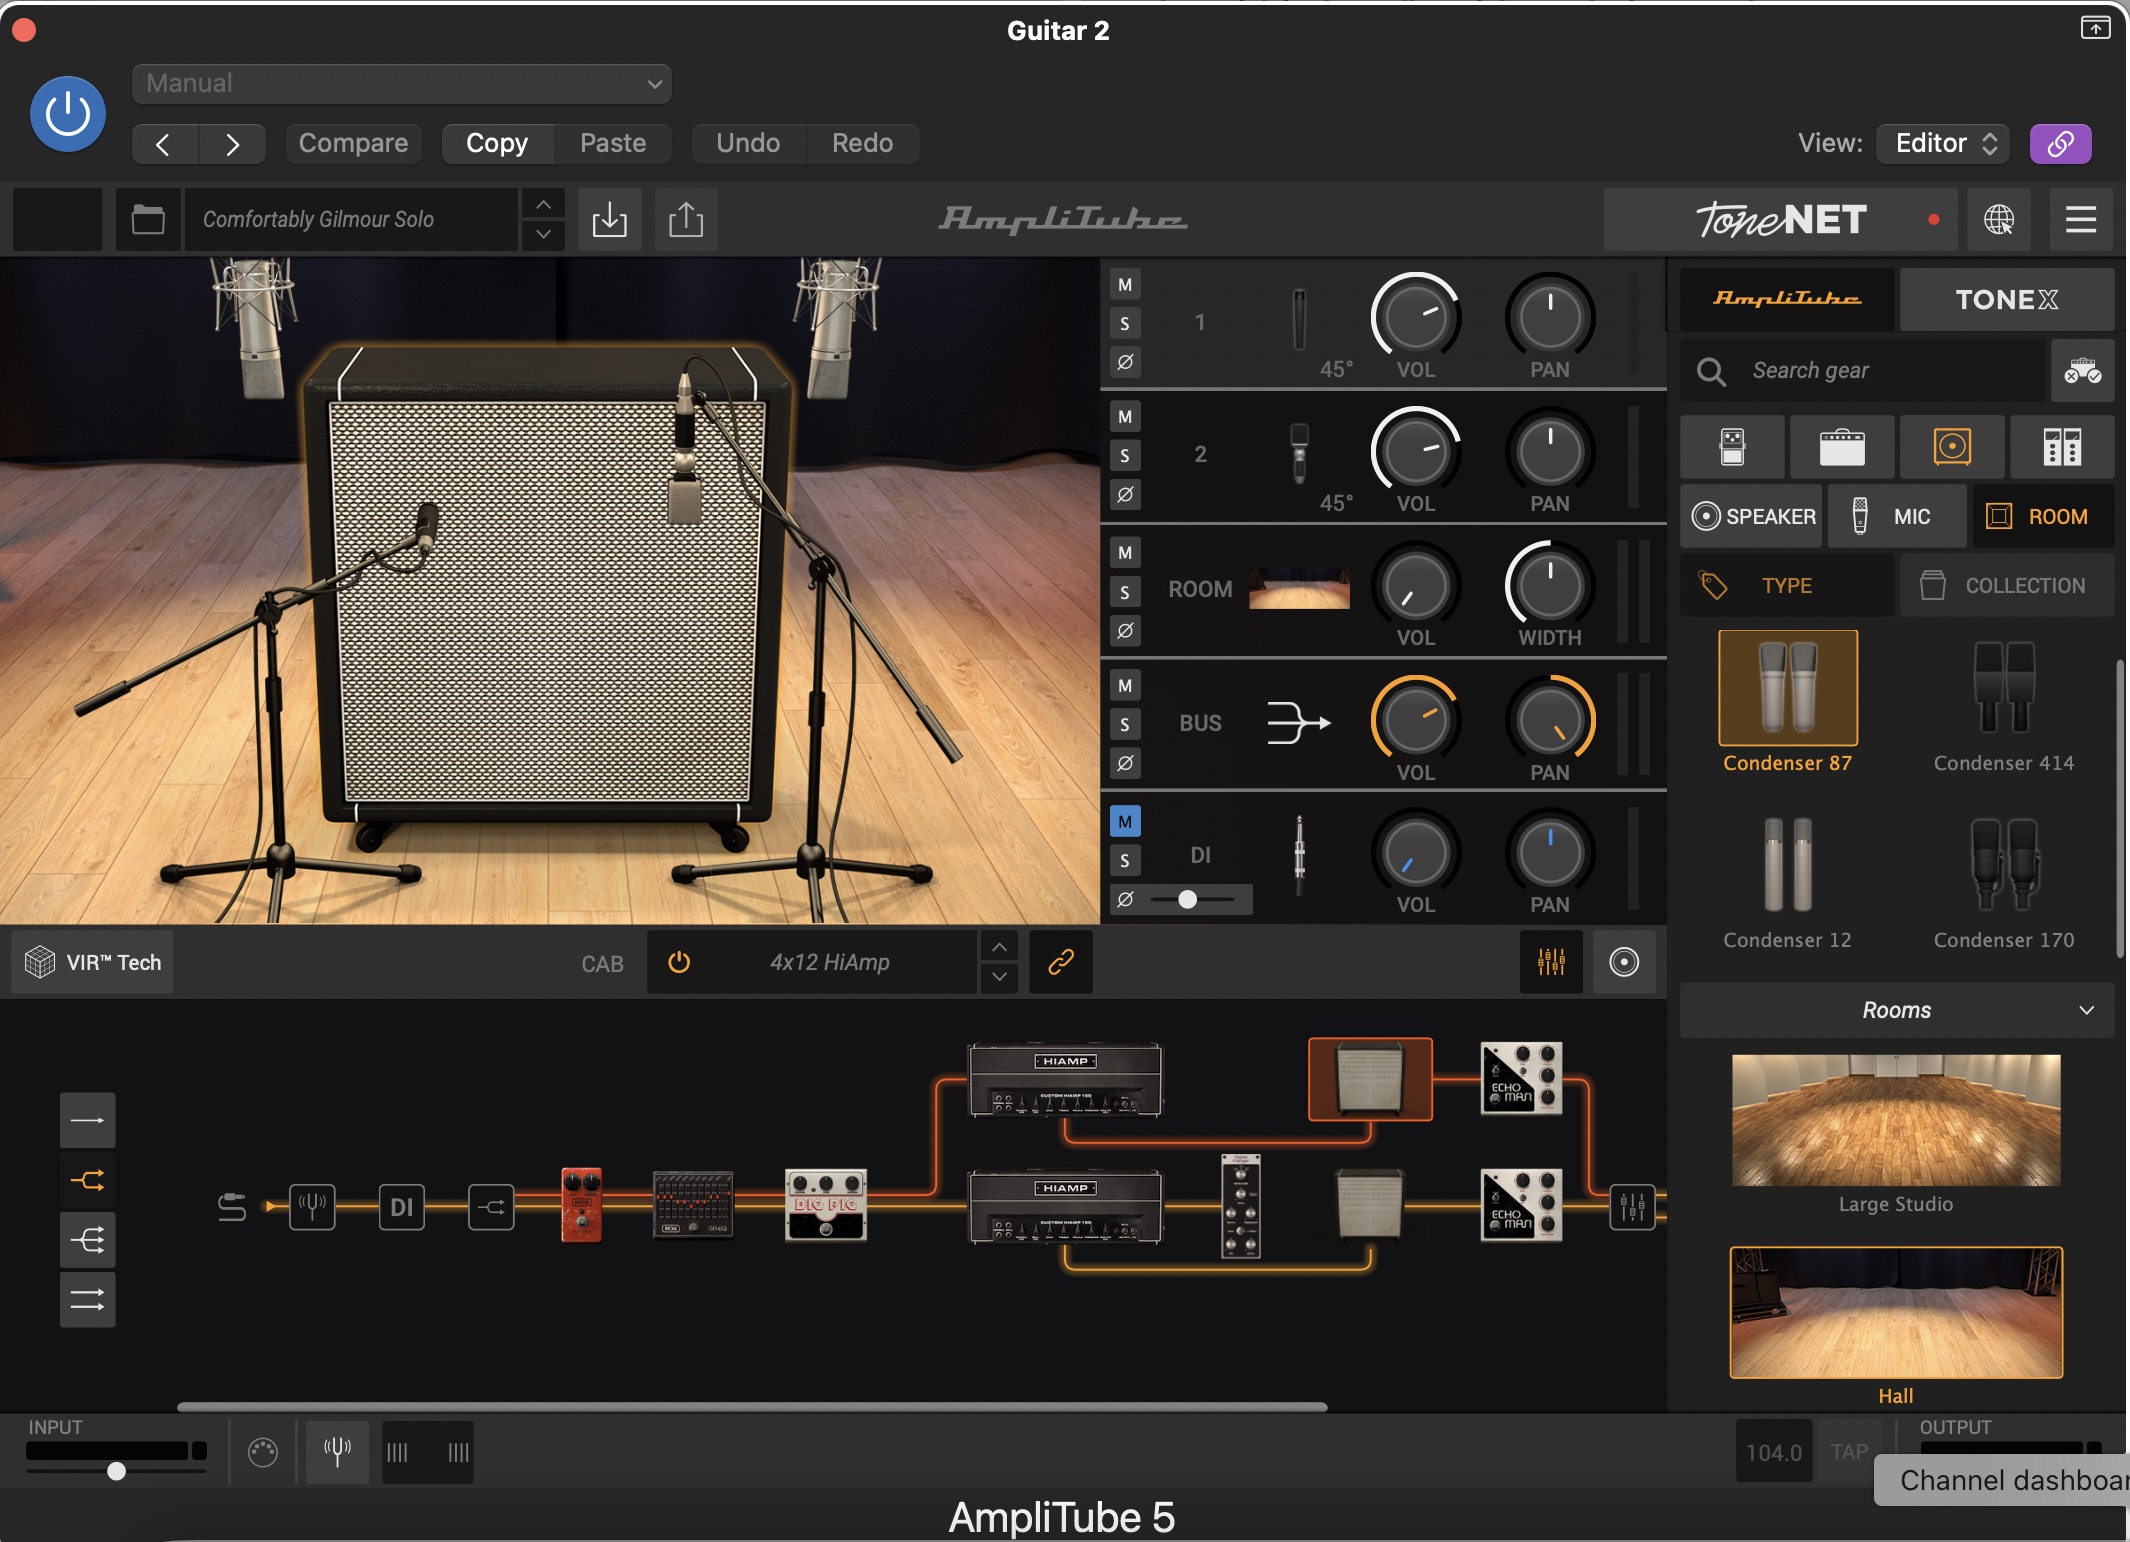This screenshot has height=1542, width=2130.
Task: Open the cab mixer faders view
Action: pos(1551,962)
